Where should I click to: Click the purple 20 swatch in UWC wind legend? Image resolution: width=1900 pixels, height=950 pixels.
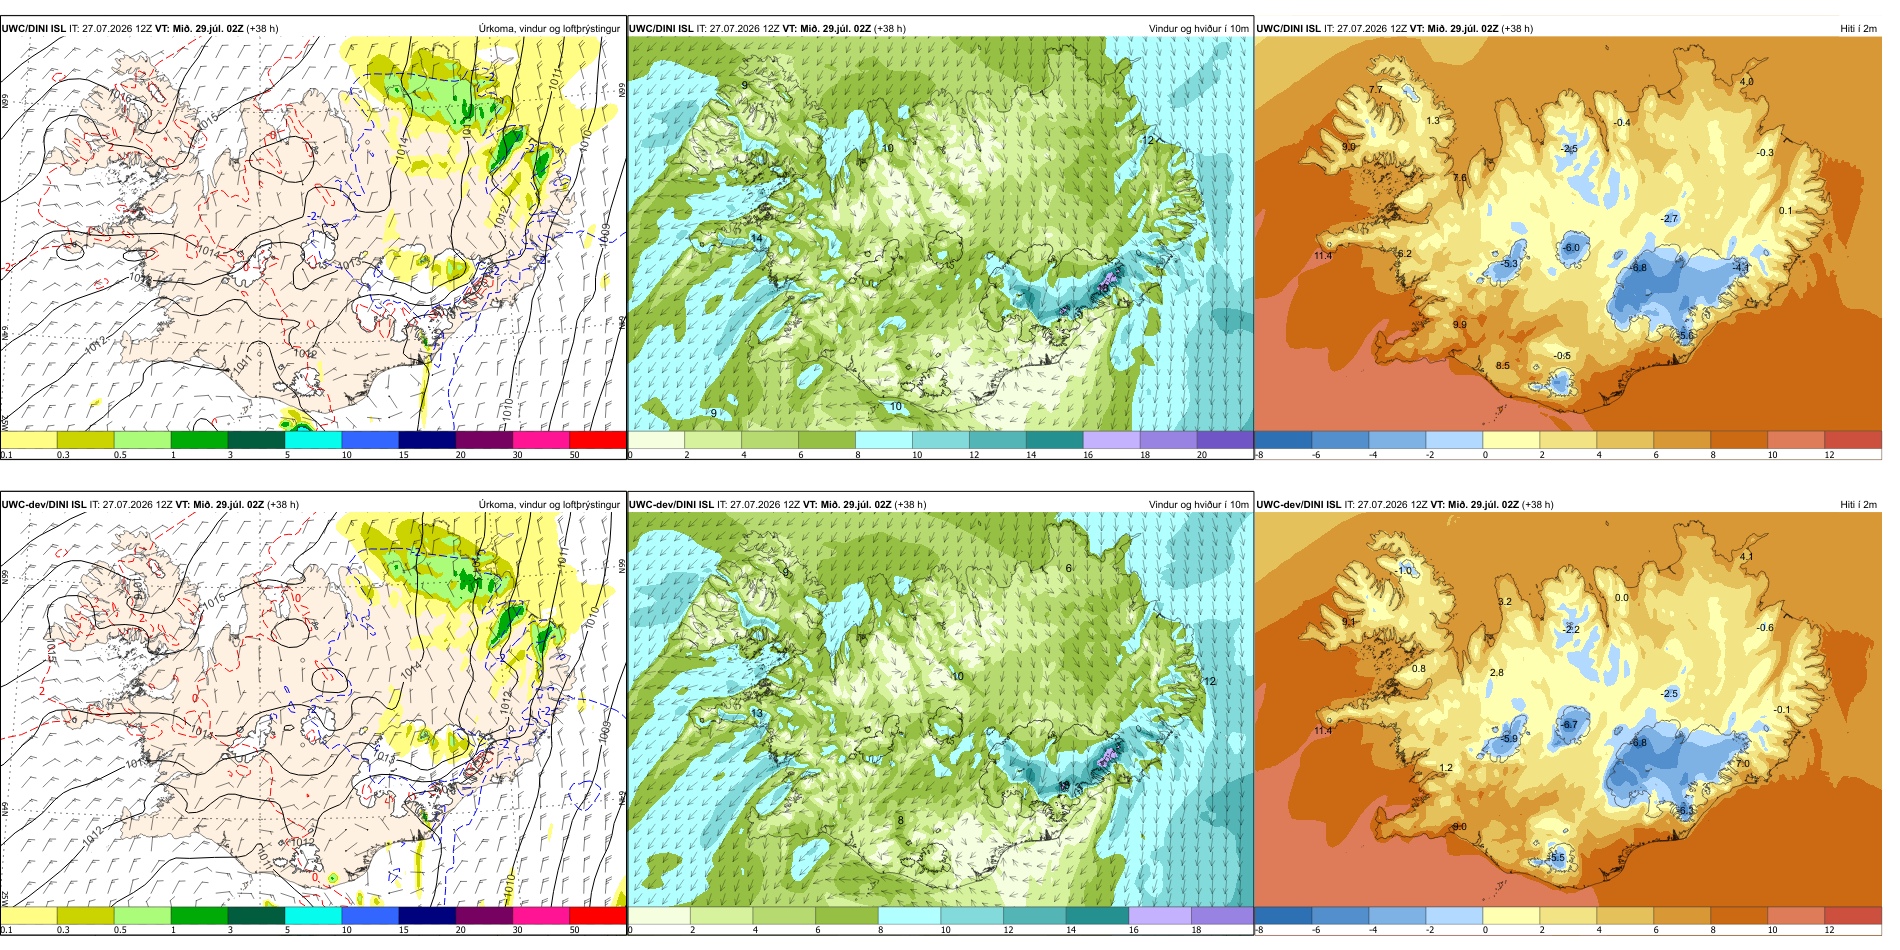click(x=1225, y=439)
